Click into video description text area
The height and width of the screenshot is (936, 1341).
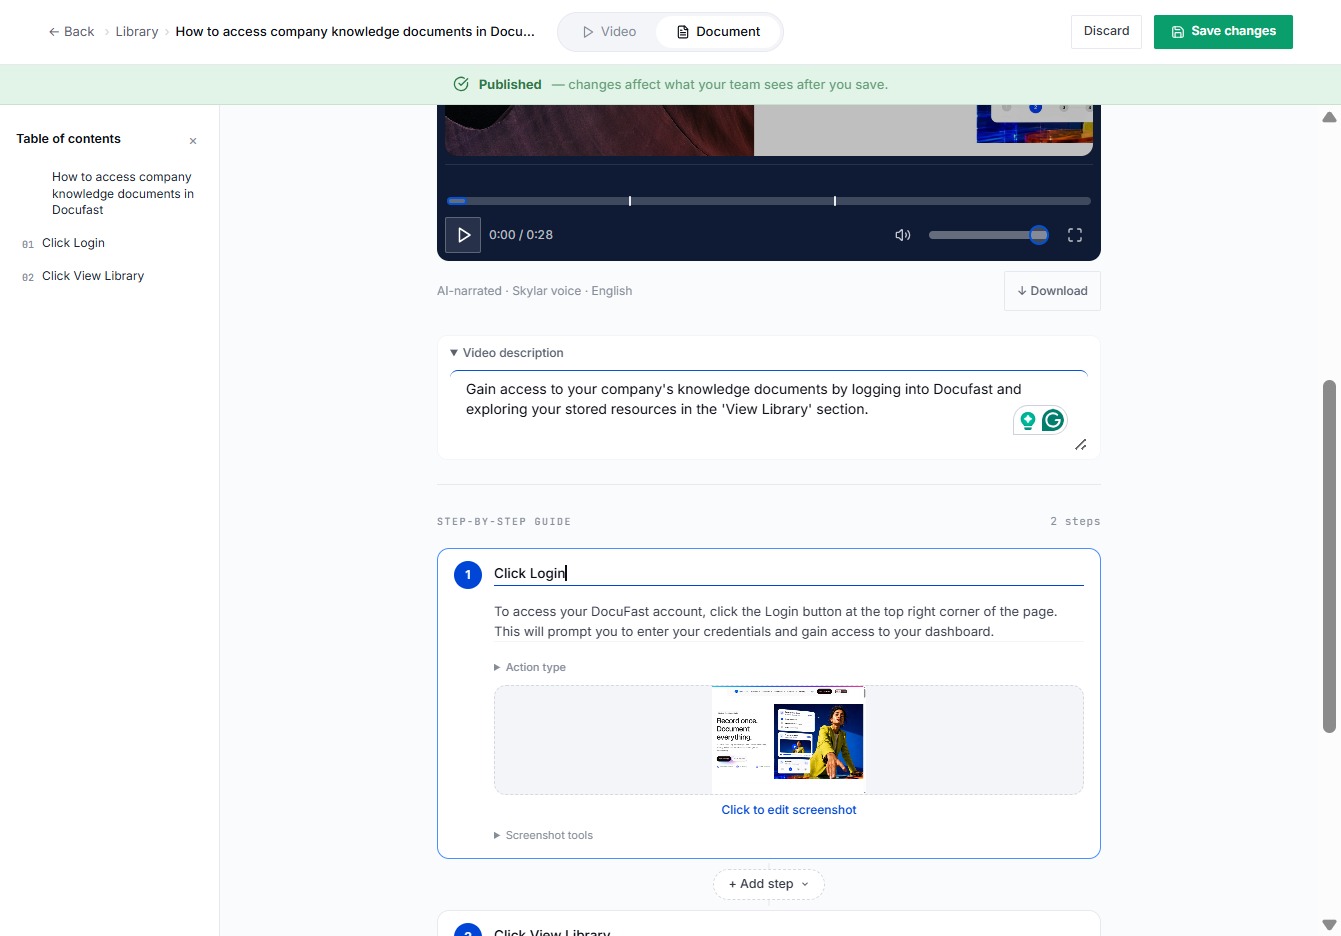tap(769, 412)
